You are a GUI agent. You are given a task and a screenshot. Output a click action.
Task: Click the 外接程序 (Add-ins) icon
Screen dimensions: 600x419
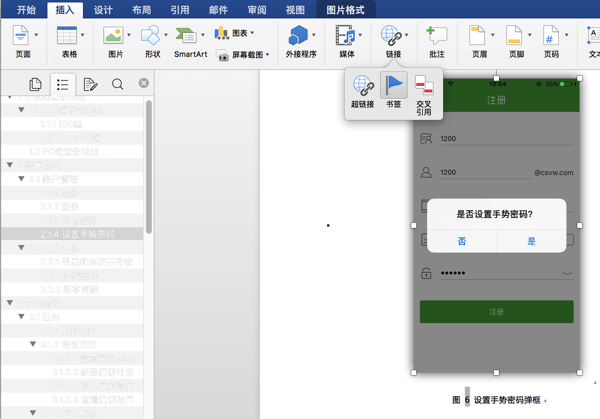(x=298, y=35)
